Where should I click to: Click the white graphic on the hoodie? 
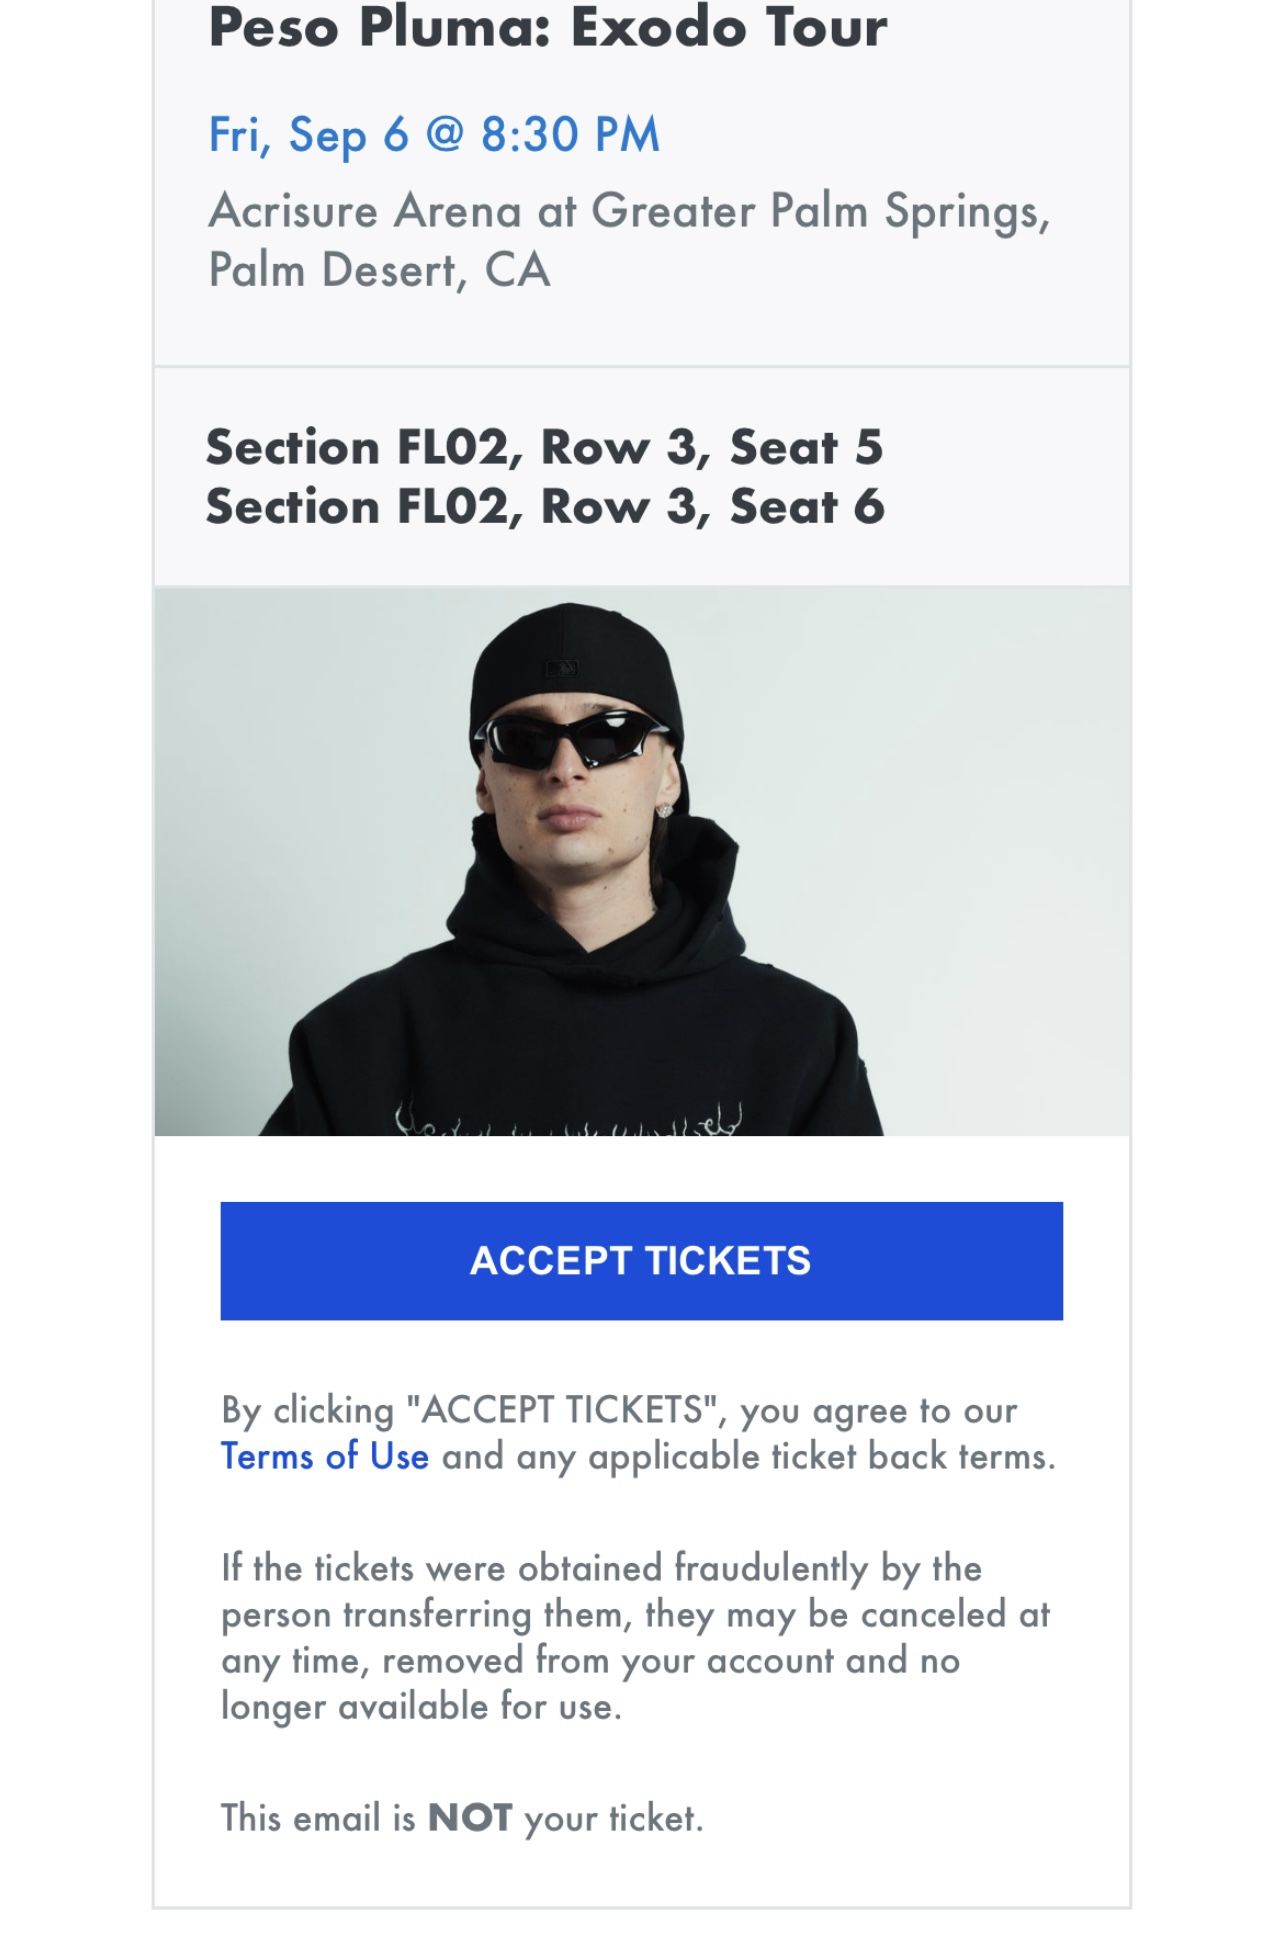pyautogui.click(x=568, y=1118)
